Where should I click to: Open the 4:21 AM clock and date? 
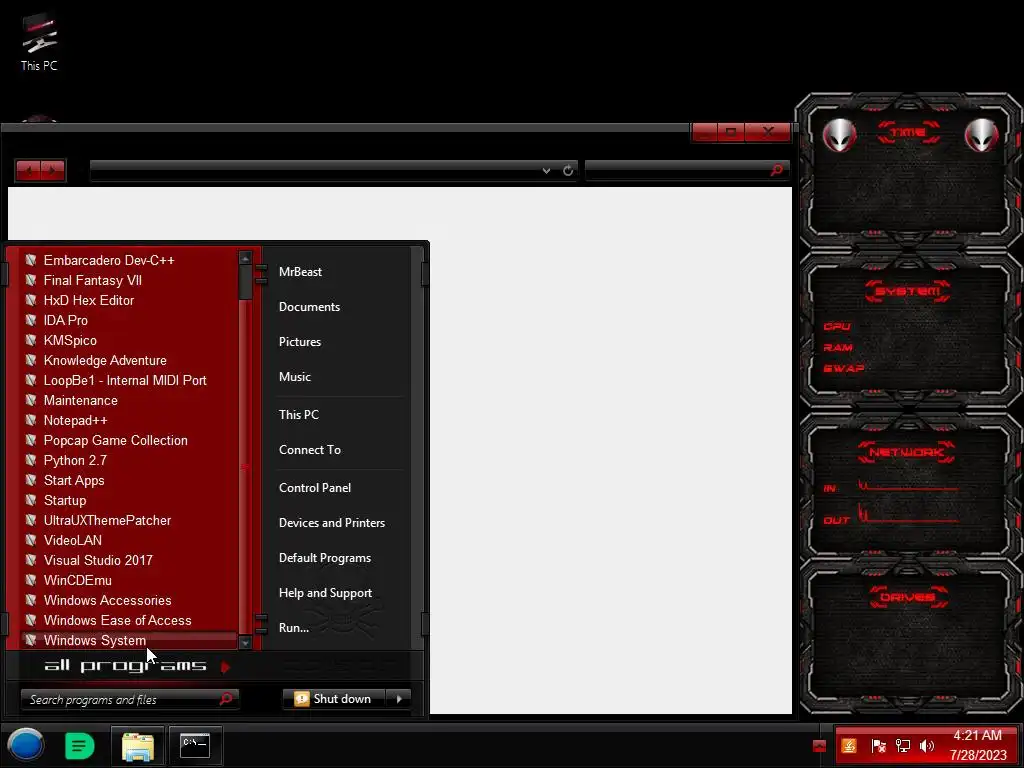click(978, 745)
